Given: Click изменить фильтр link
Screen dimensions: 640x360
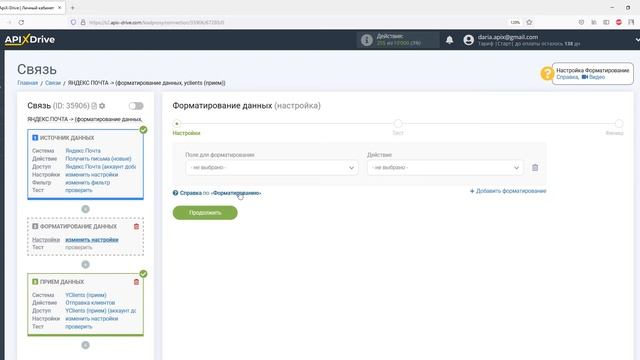Looking at the screenshot, I should click(87, 182).
